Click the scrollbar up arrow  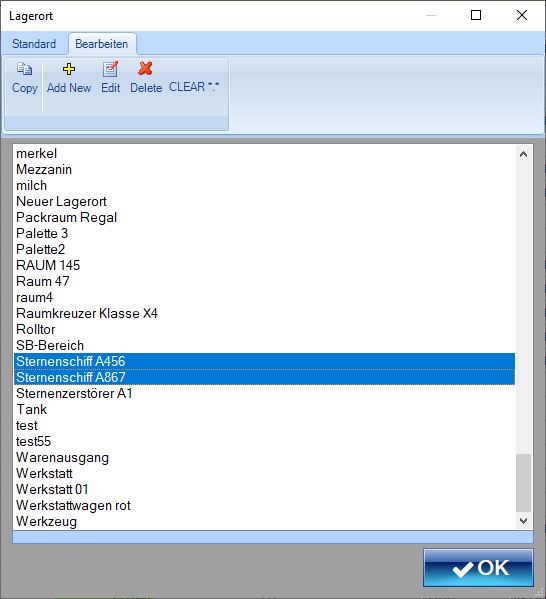(x=523, y=154)
